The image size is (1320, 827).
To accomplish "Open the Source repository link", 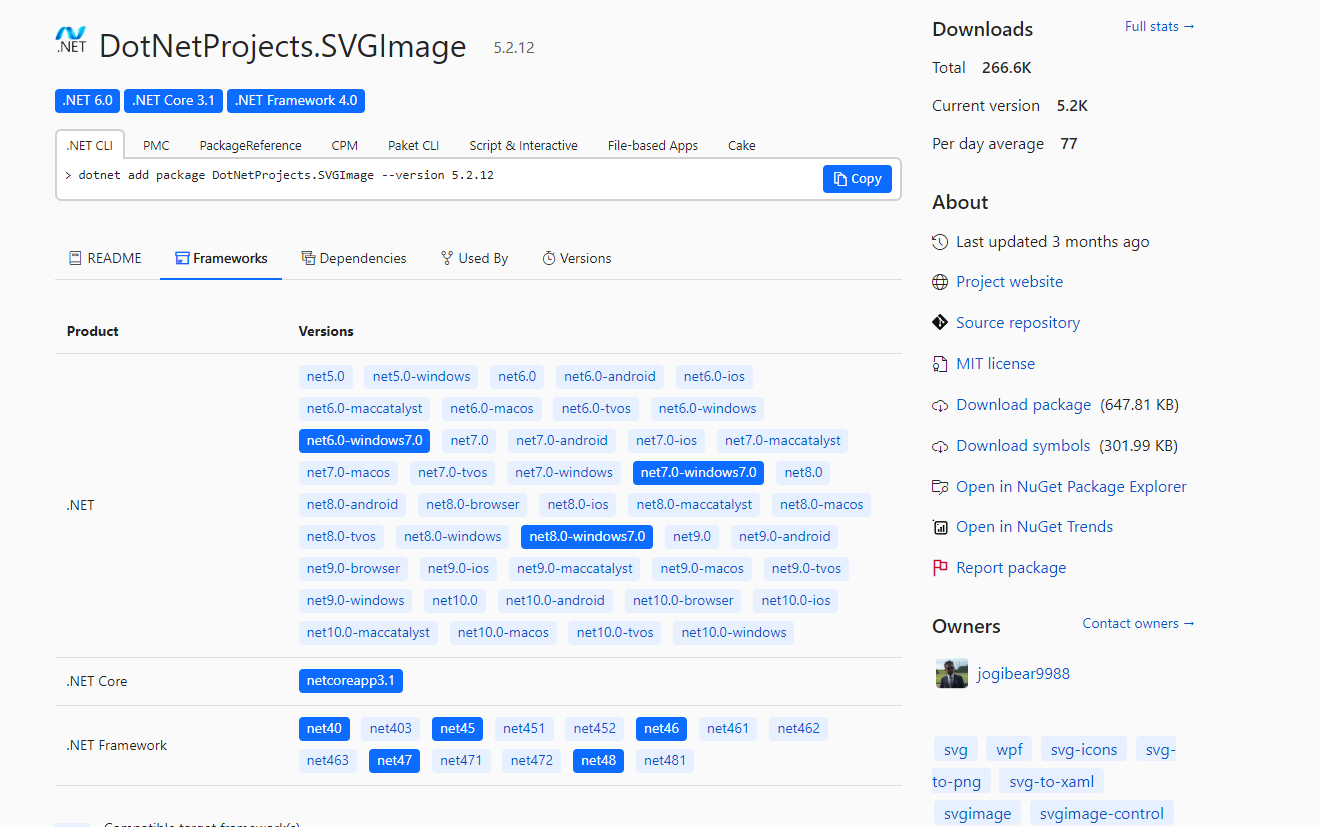I will (1018, 323).
